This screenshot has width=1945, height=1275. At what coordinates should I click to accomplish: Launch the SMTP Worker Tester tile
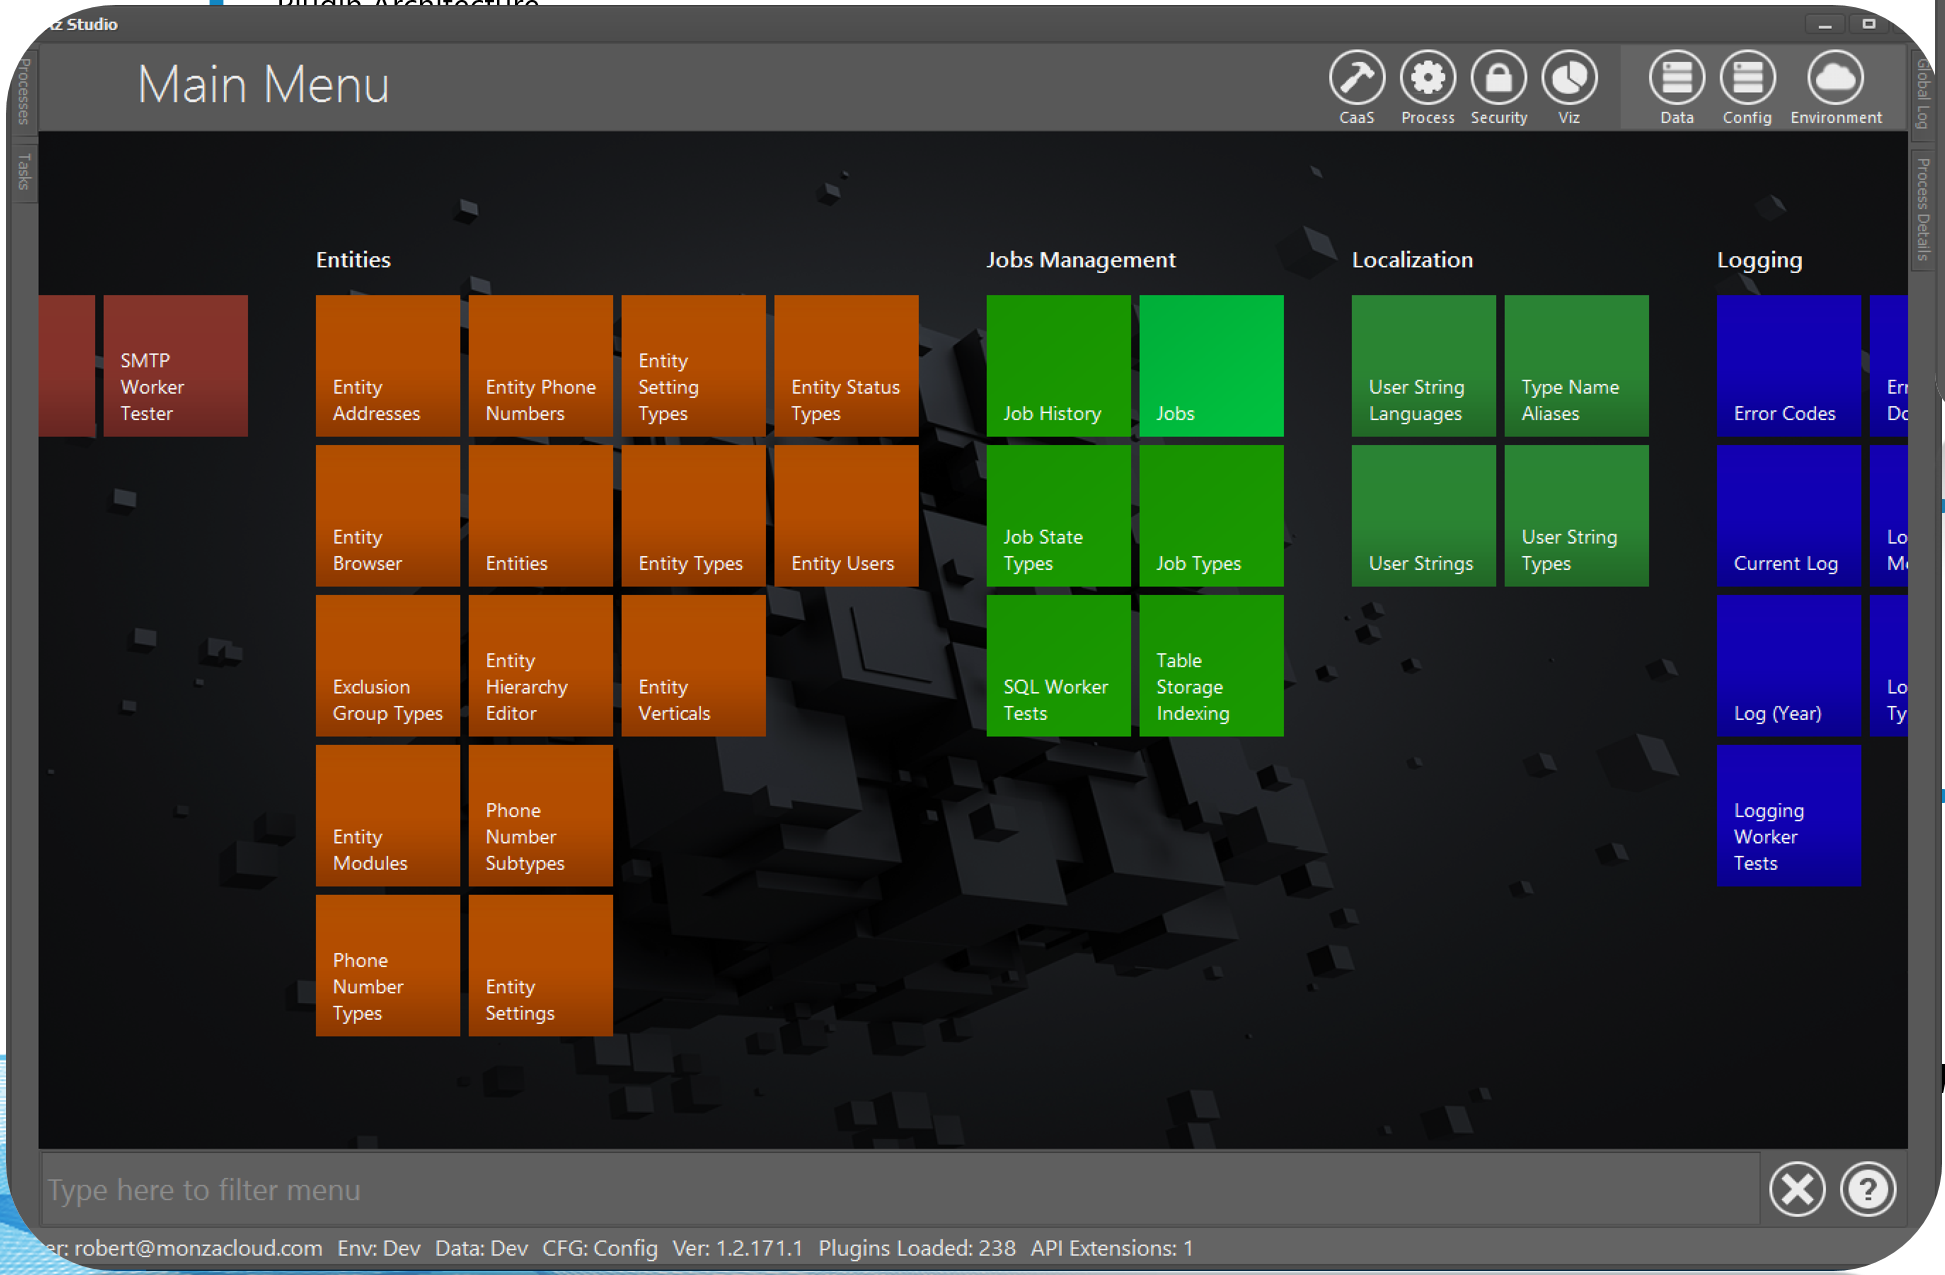(x=175, y=366)
